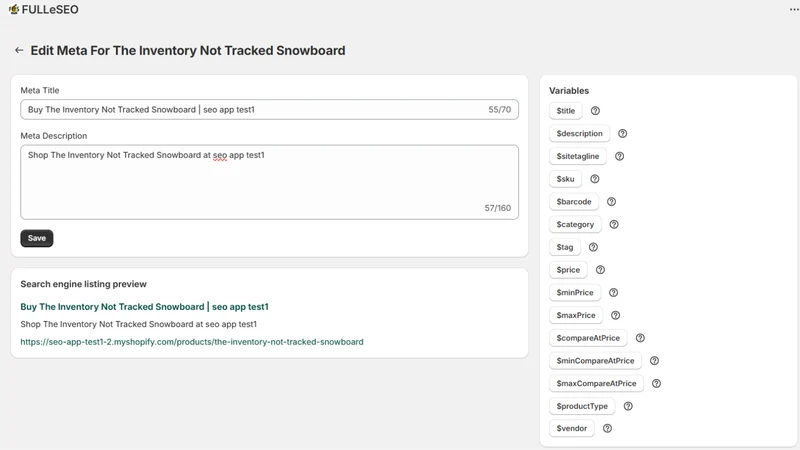Image resolution: width=800 pixels, height=450 pixels.
Task: Insert the $maxCompareAtPrice variable
Action: [596, 383]
